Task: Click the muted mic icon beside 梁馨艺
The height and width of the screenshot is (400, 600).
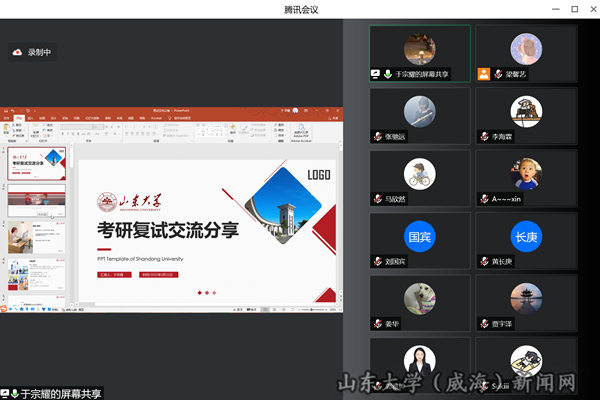Action: (x=498, y=74)
